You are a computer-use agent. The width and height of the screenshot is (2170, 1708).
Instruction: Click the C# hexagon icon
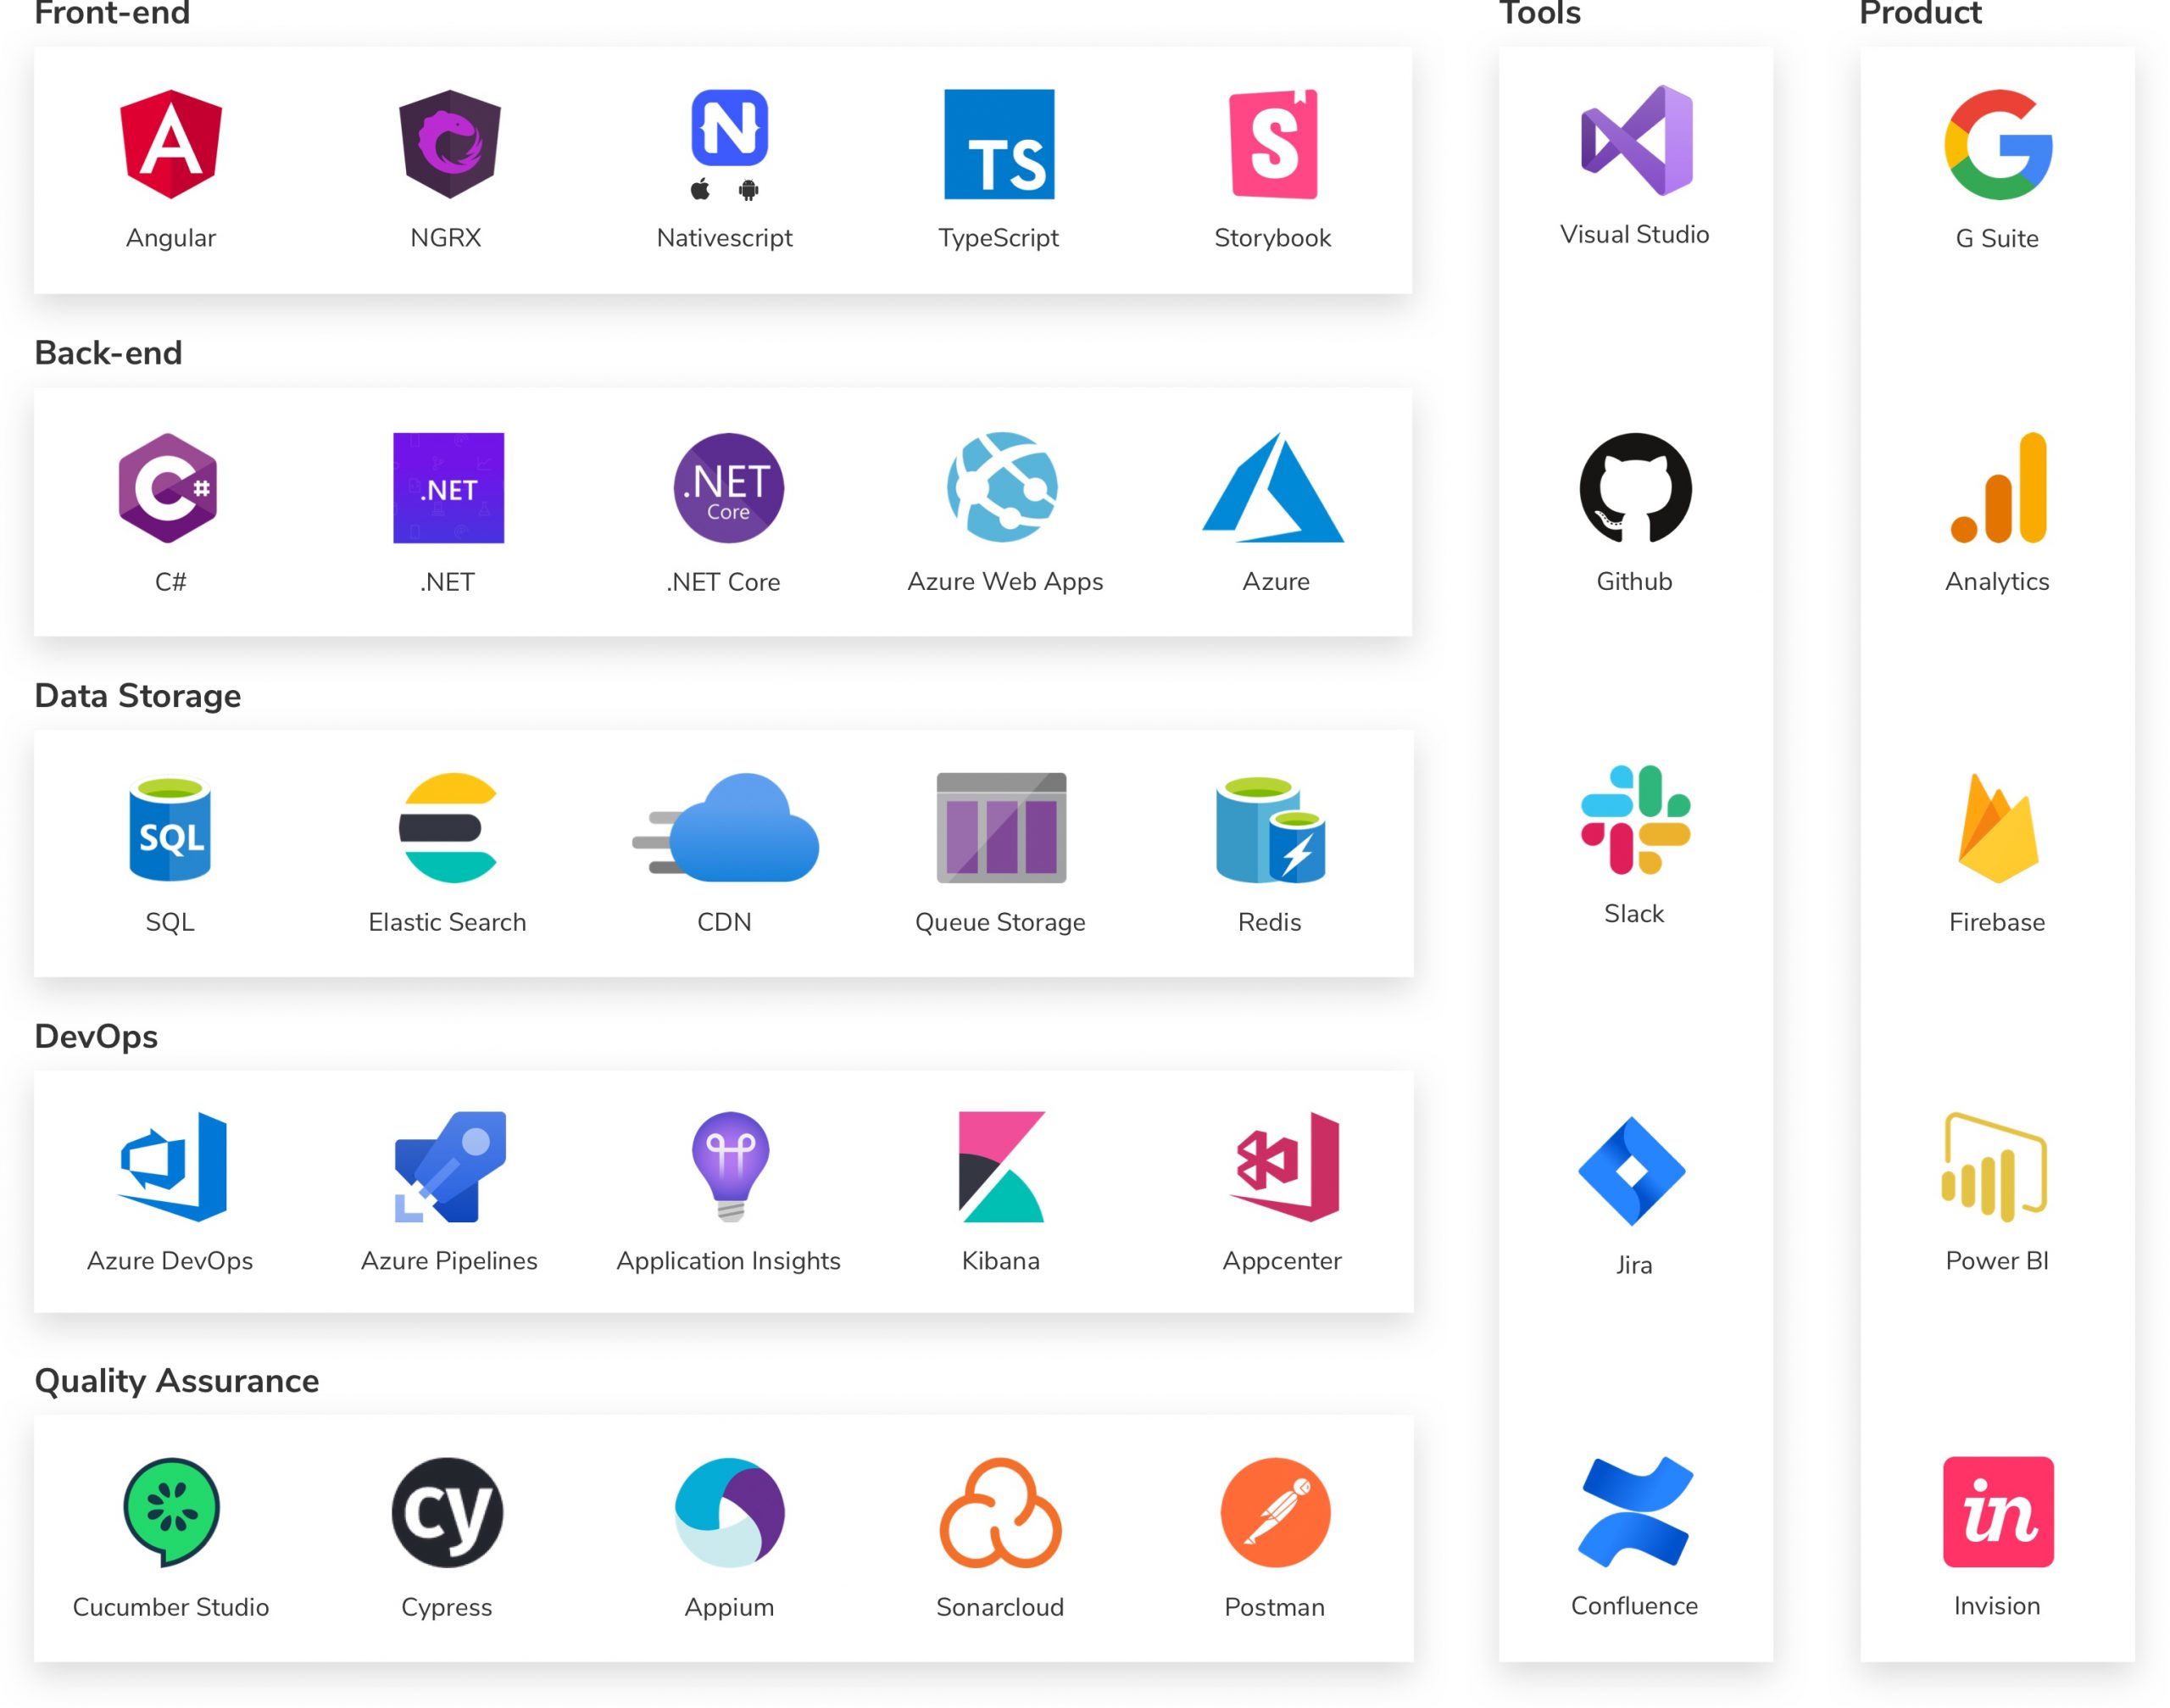coord(168,488)
